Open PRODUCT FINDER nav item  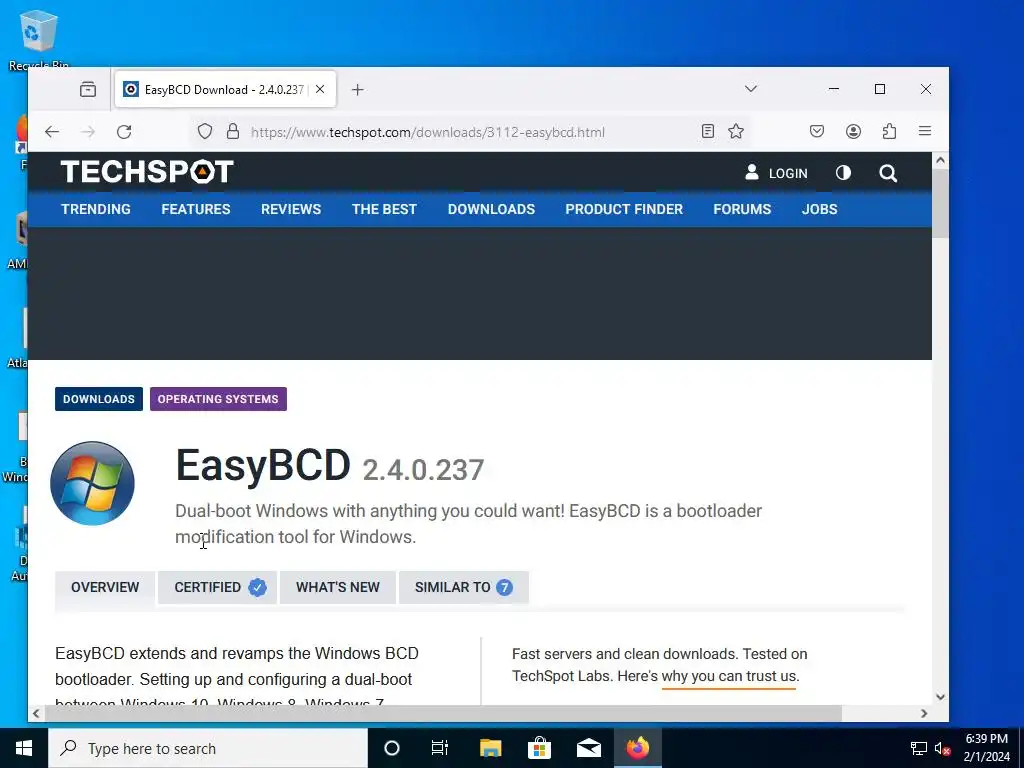624,209
